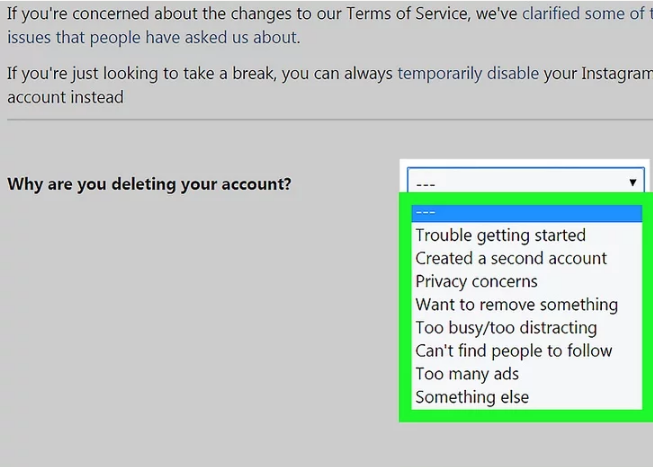
Task: Click the 'clarified some of' link
Action: (x=585, y=14)
